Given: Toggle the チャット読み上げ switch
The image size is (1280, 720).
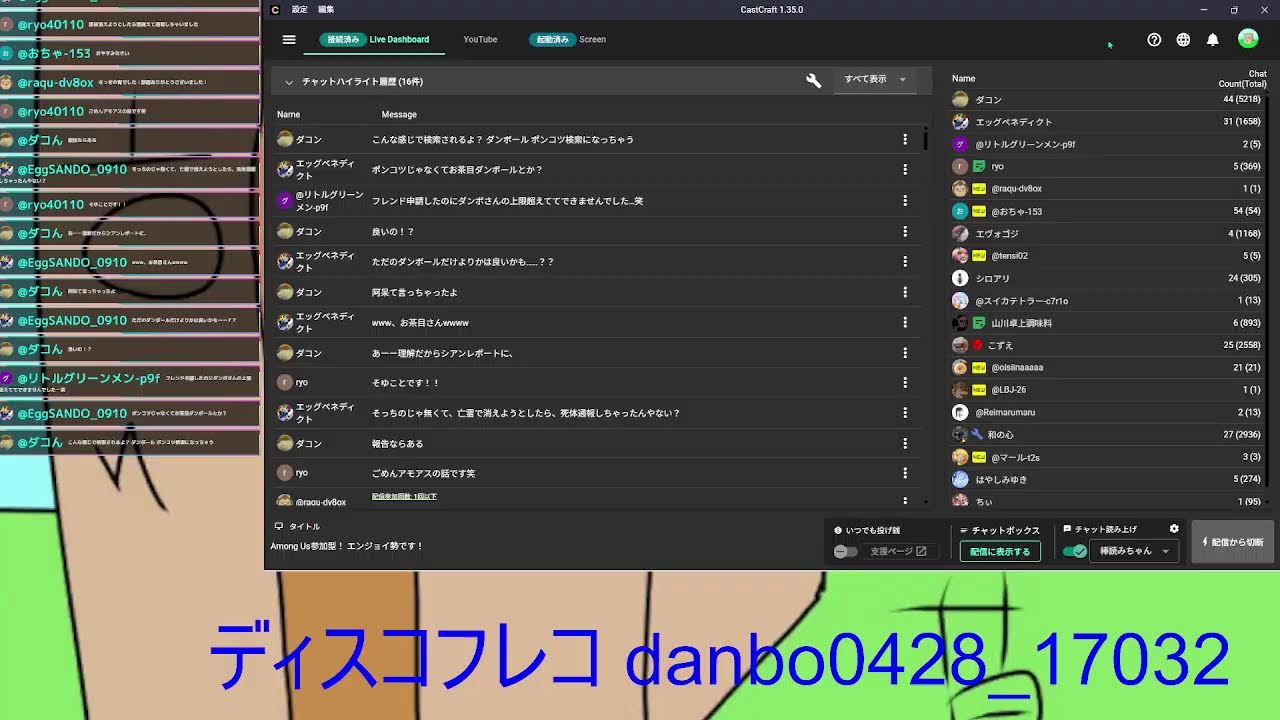Looking at the screenshot, I should tap(1075, 551).
